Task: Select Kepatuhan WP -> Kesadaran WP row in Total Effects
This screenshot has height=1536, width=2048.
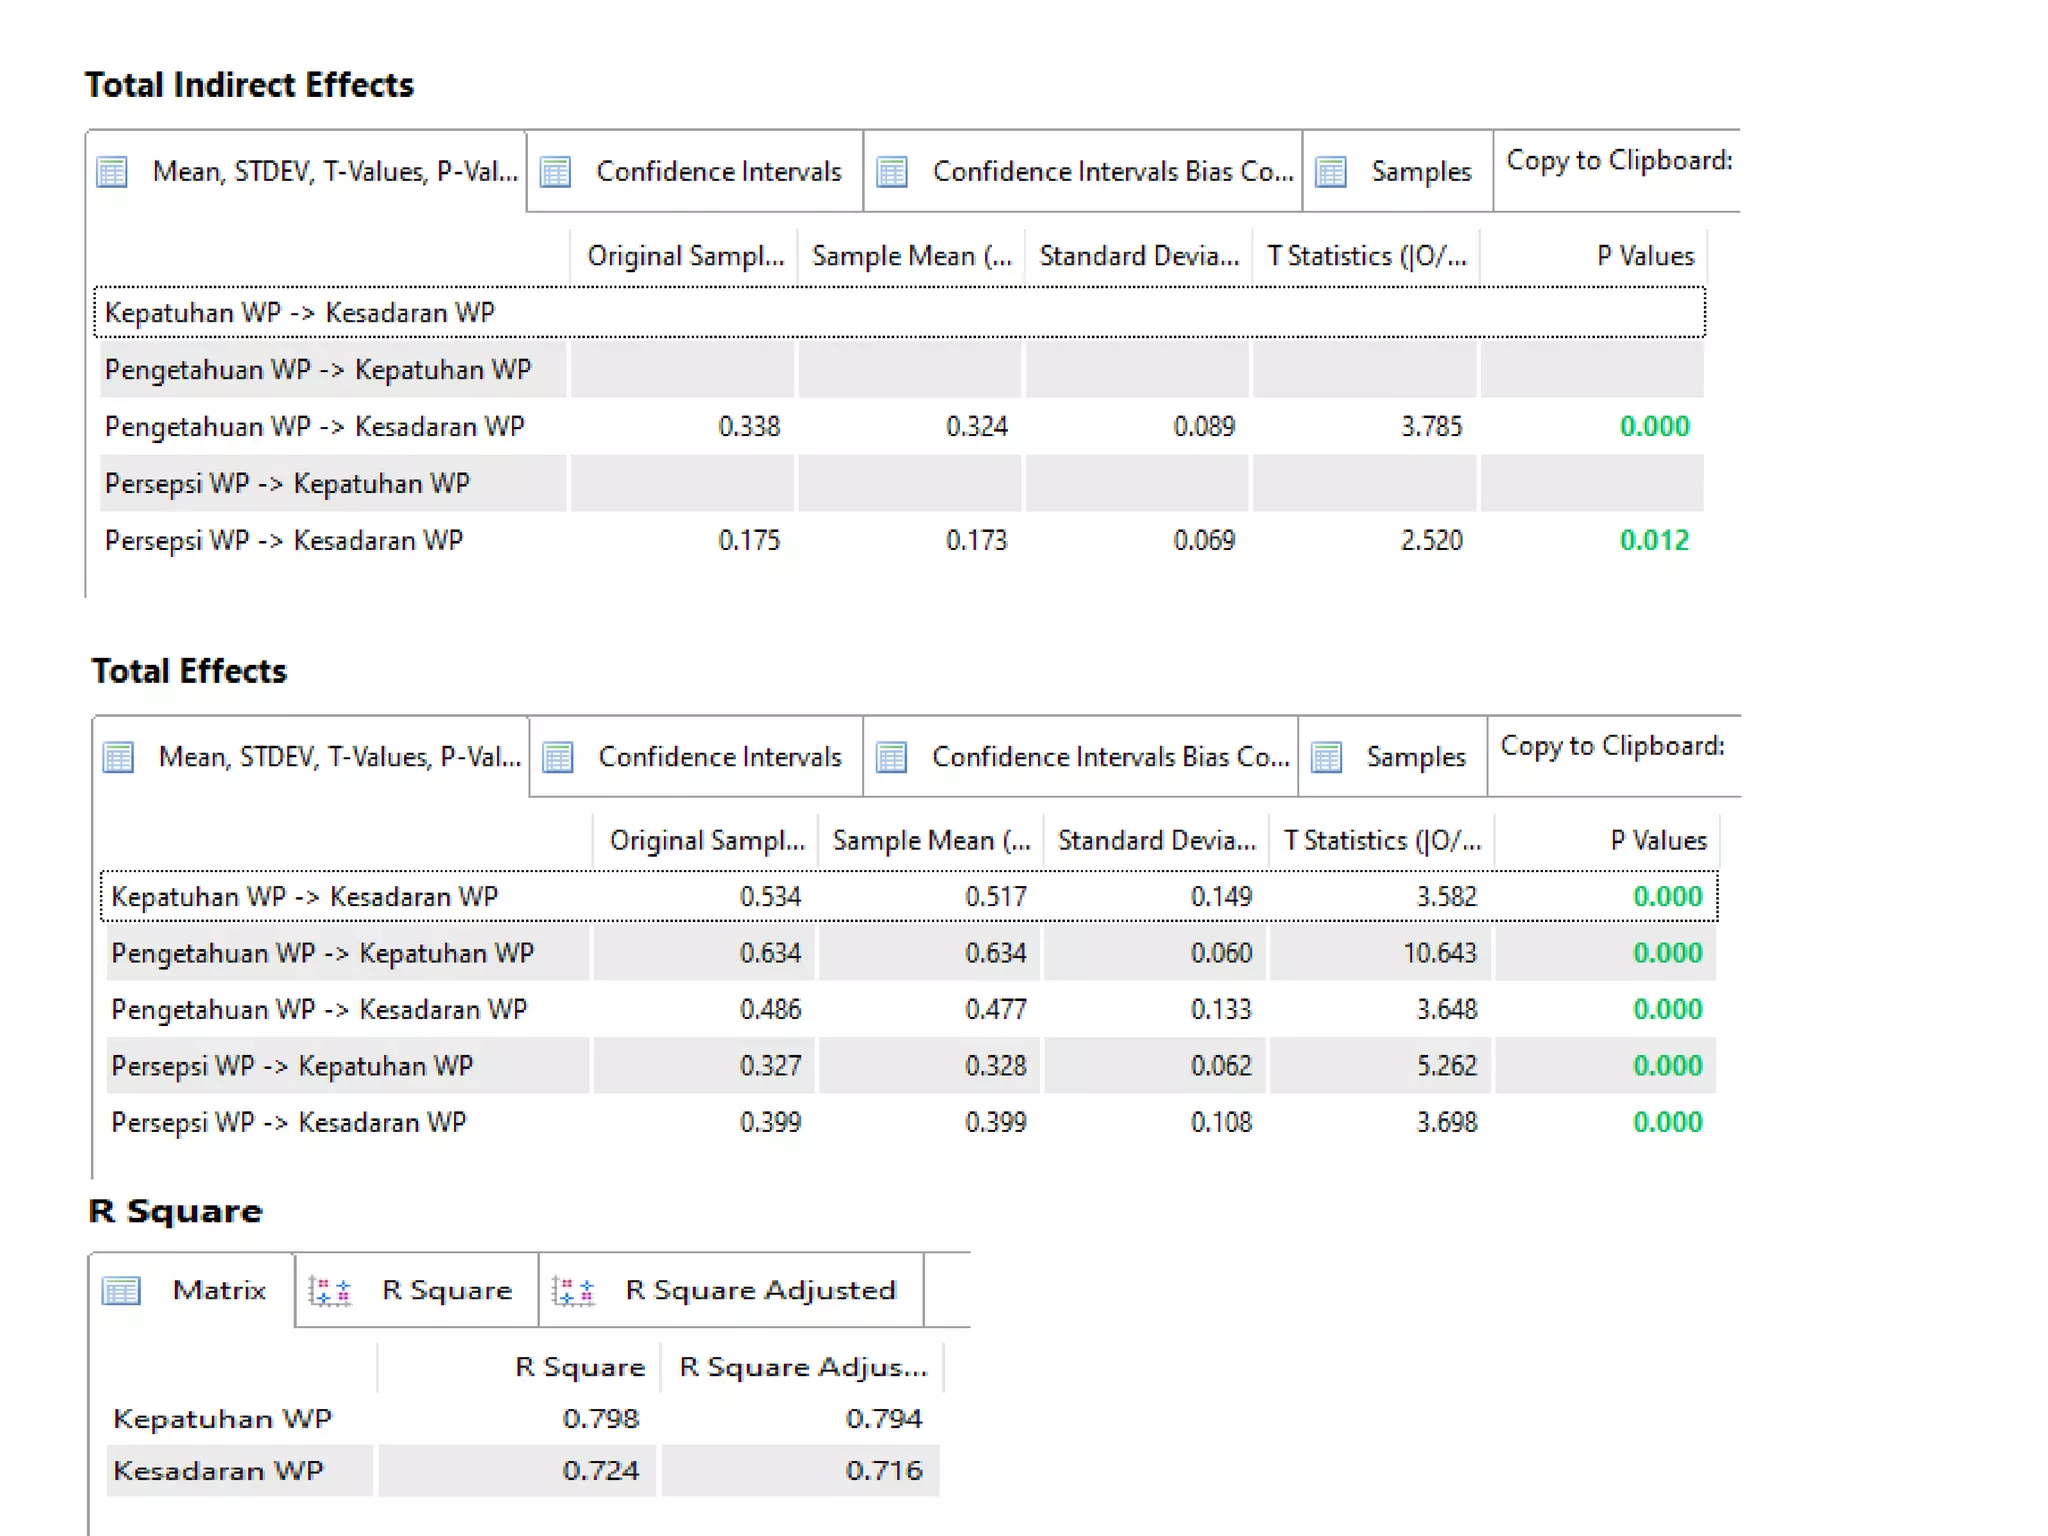Action: pos(304,897)
